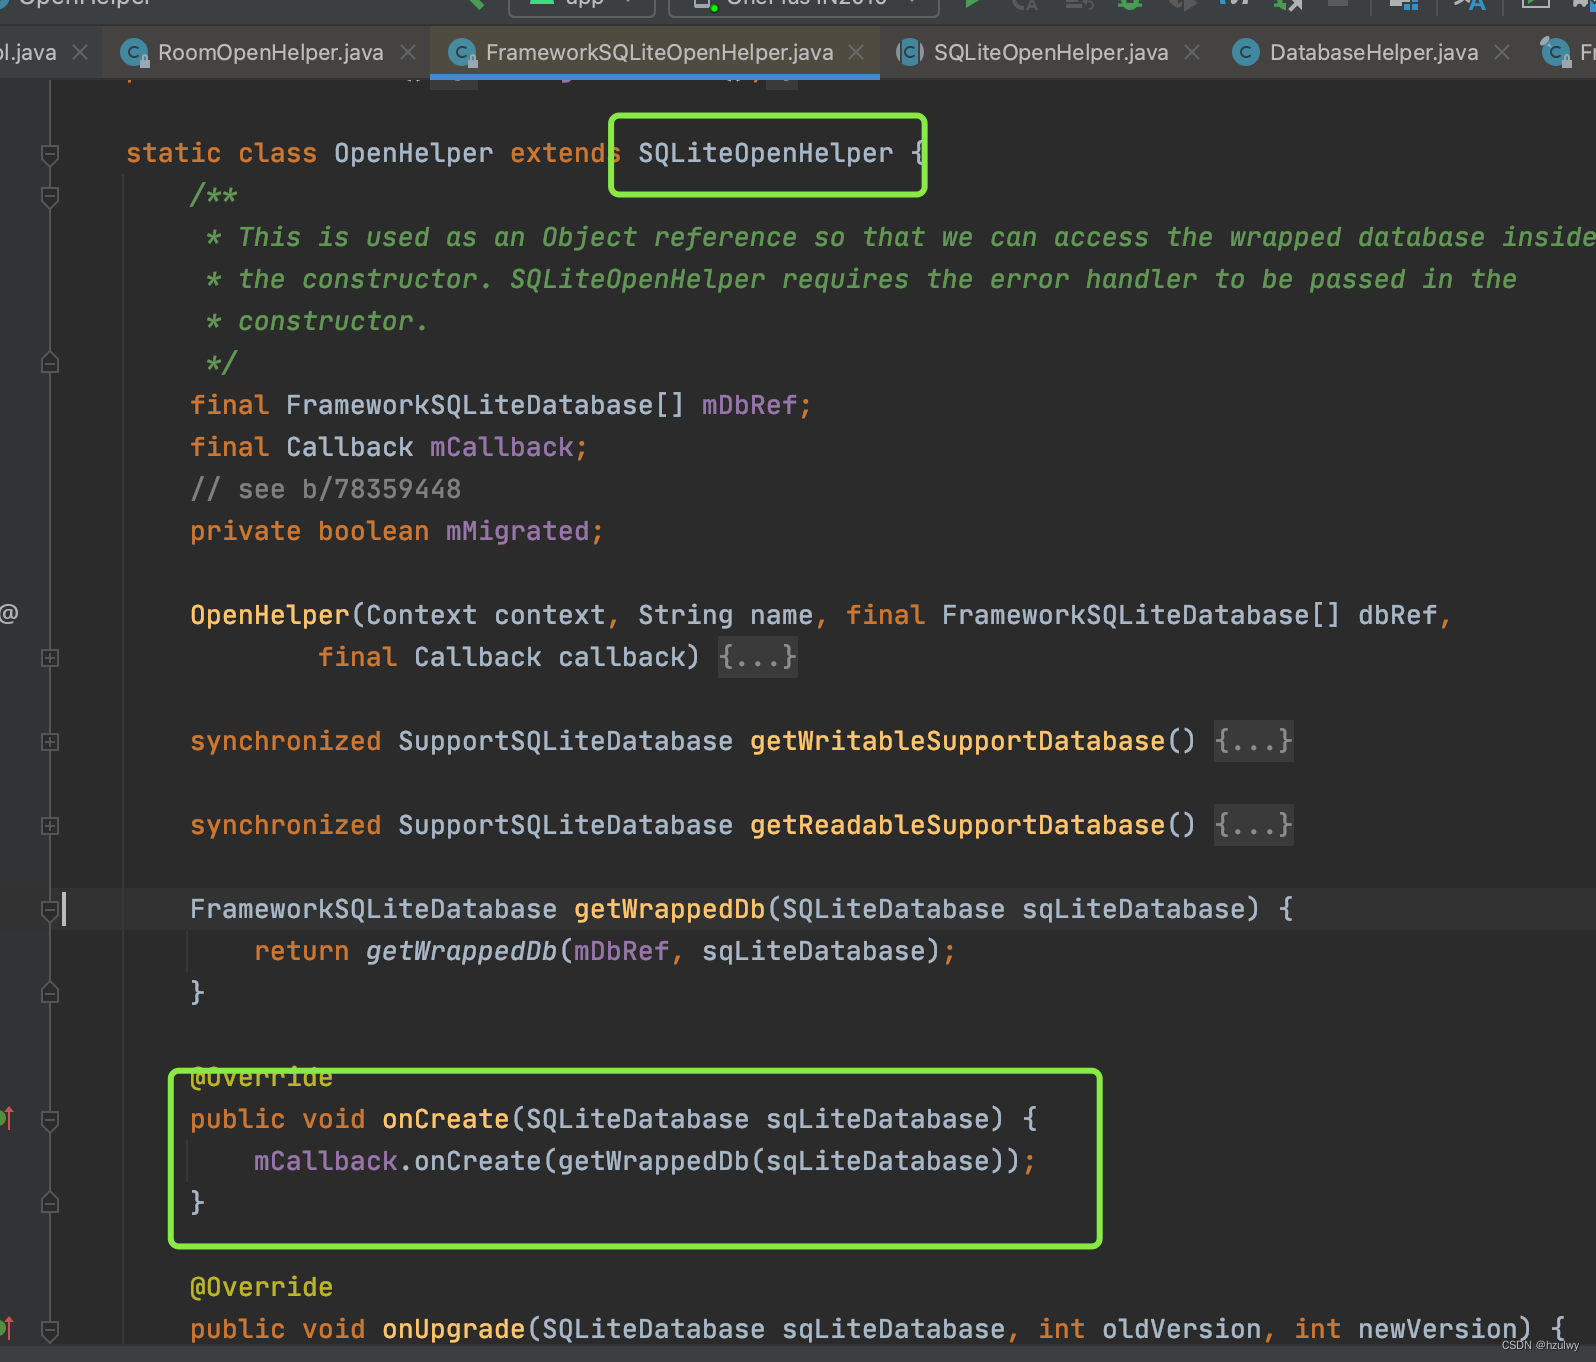Image resolution: width=1596 pixels, height=1362 pixels.
Task: Switch to the DatabaseHelper.java tab
Action: [1373, 52]
